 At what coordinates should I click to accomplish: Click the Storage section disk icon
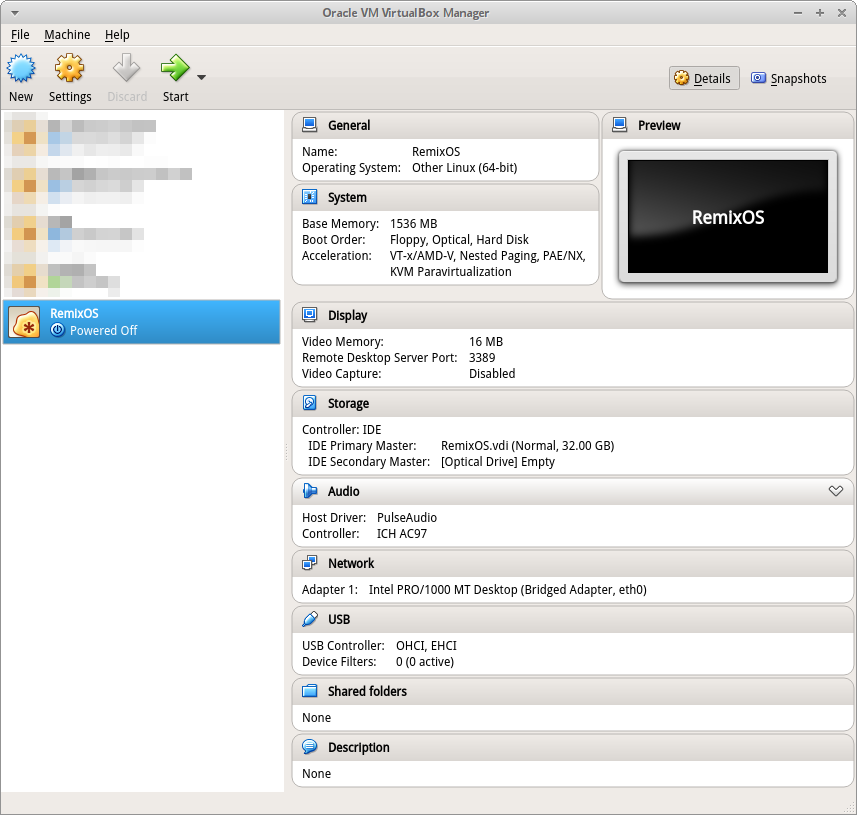coord(310,403)
